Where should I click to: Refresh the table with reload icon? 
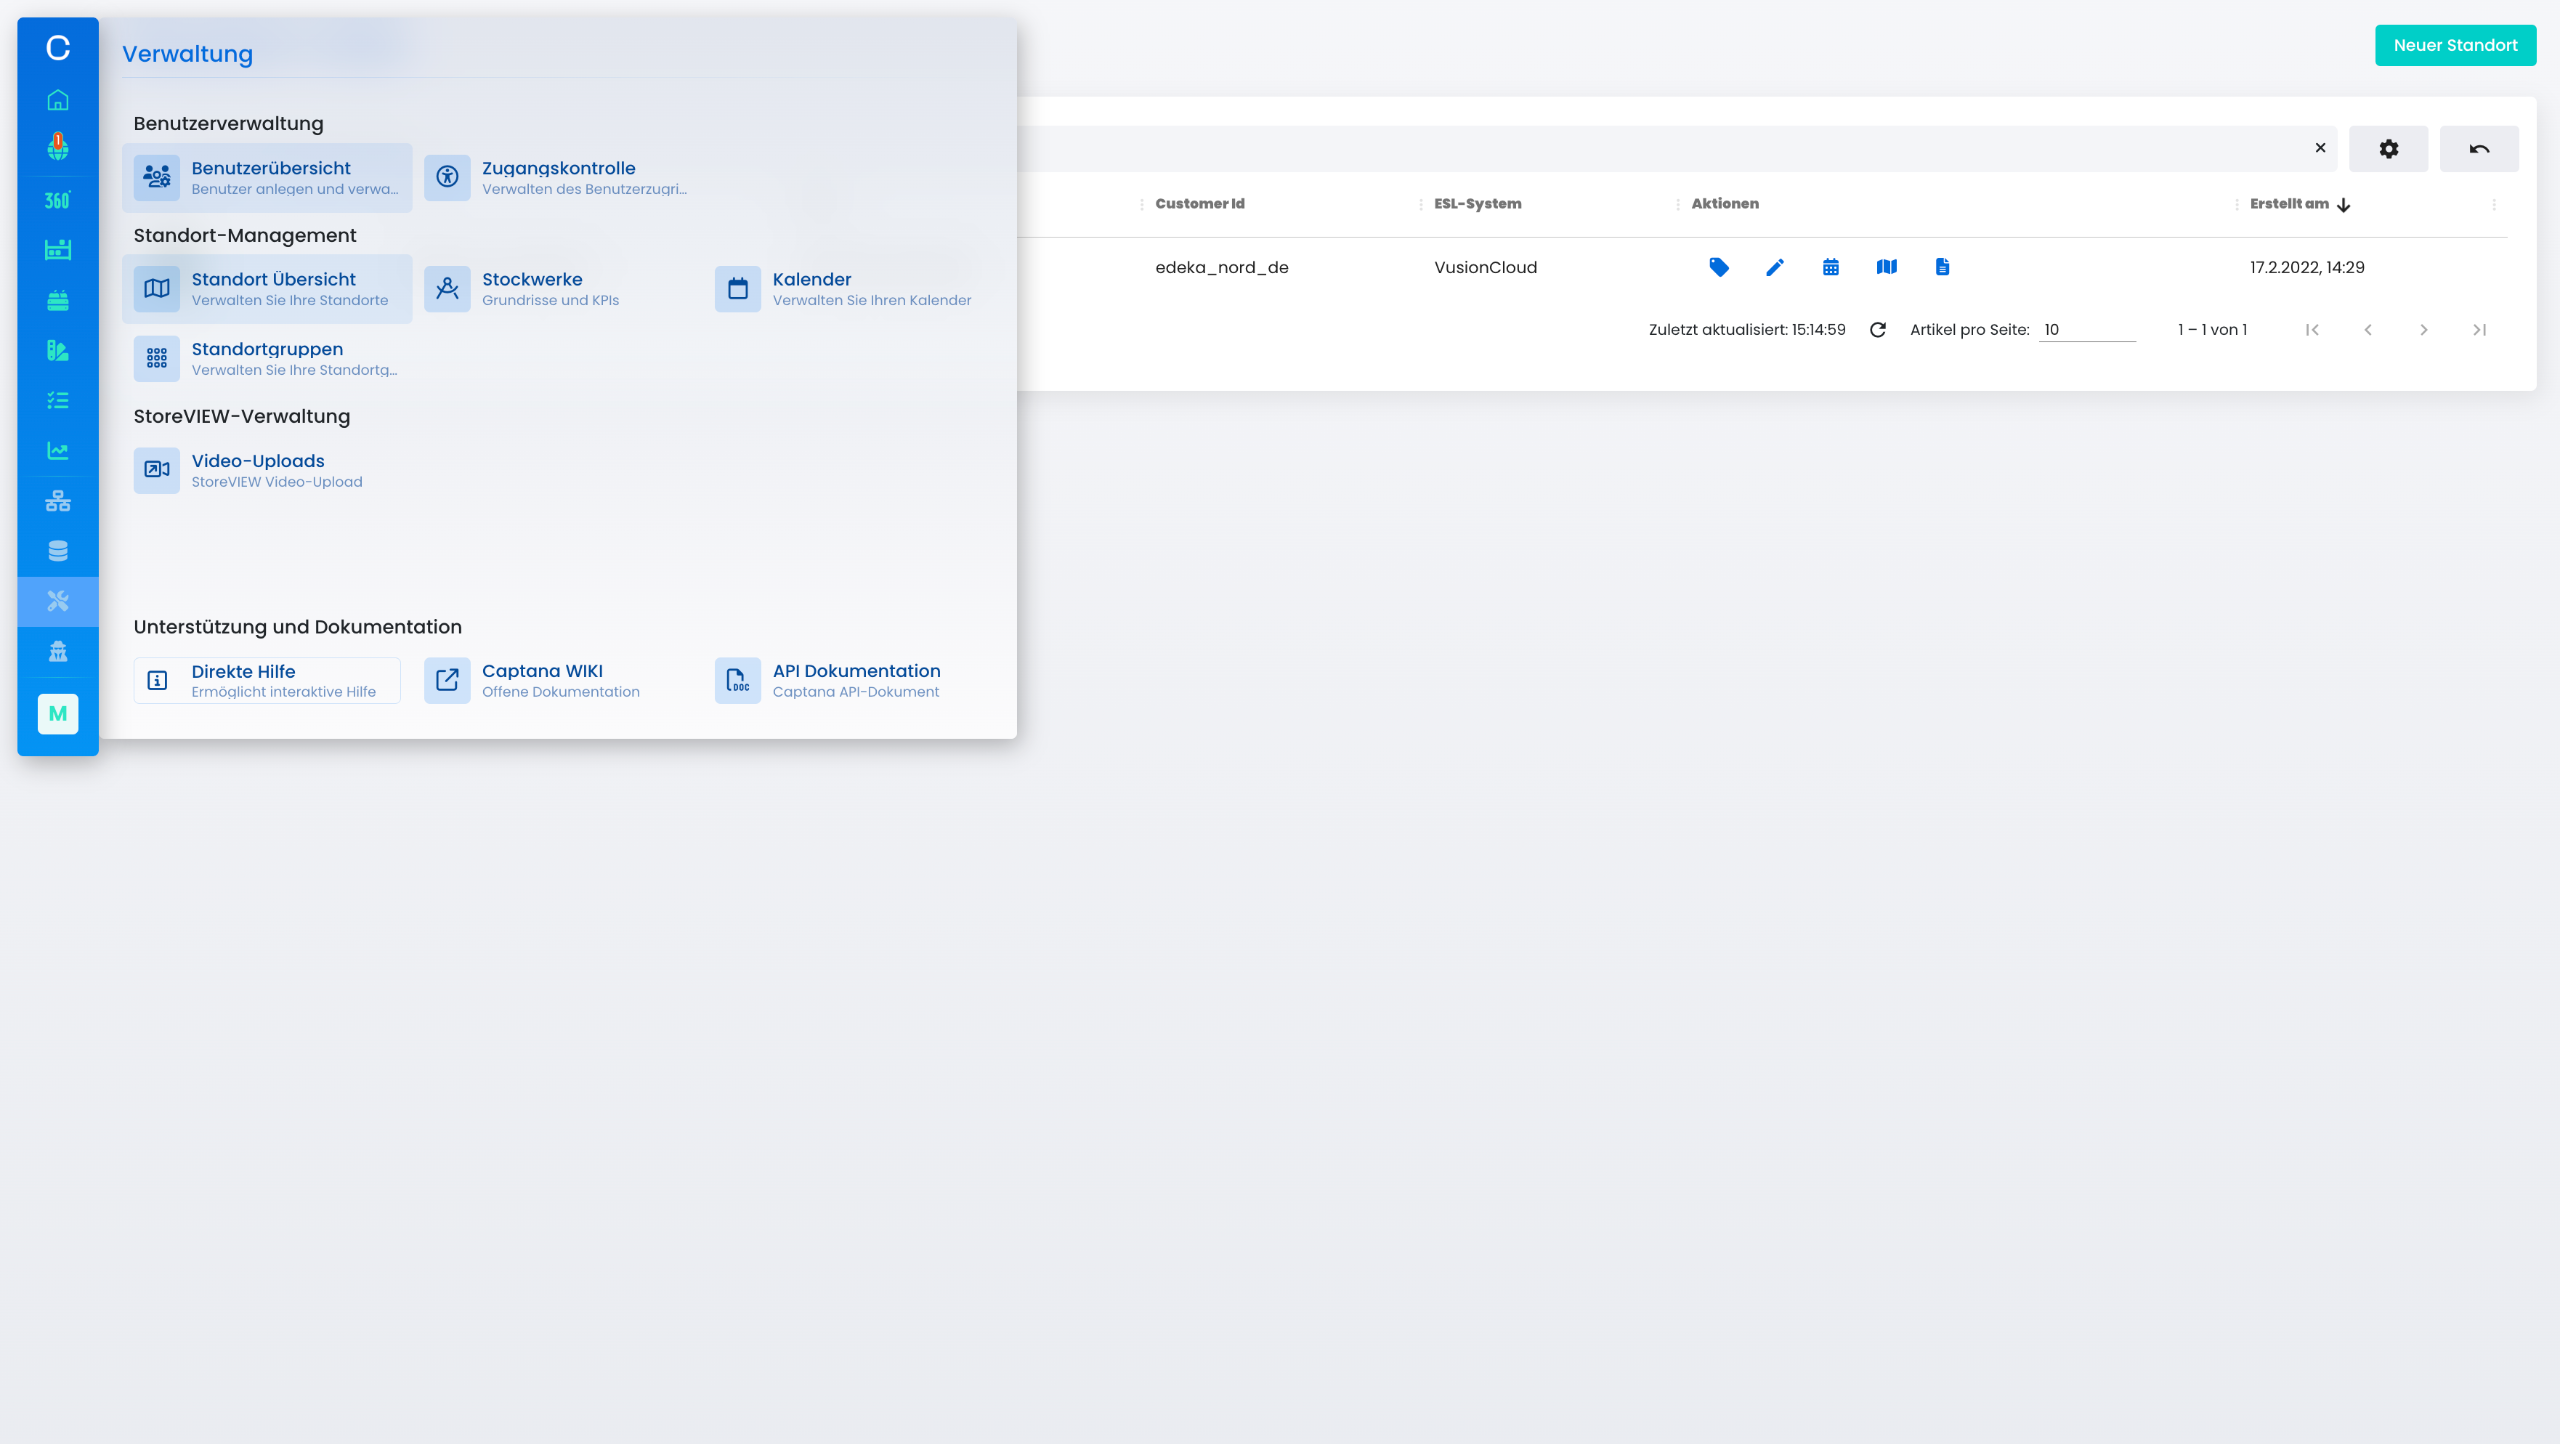coord(1878,330)
